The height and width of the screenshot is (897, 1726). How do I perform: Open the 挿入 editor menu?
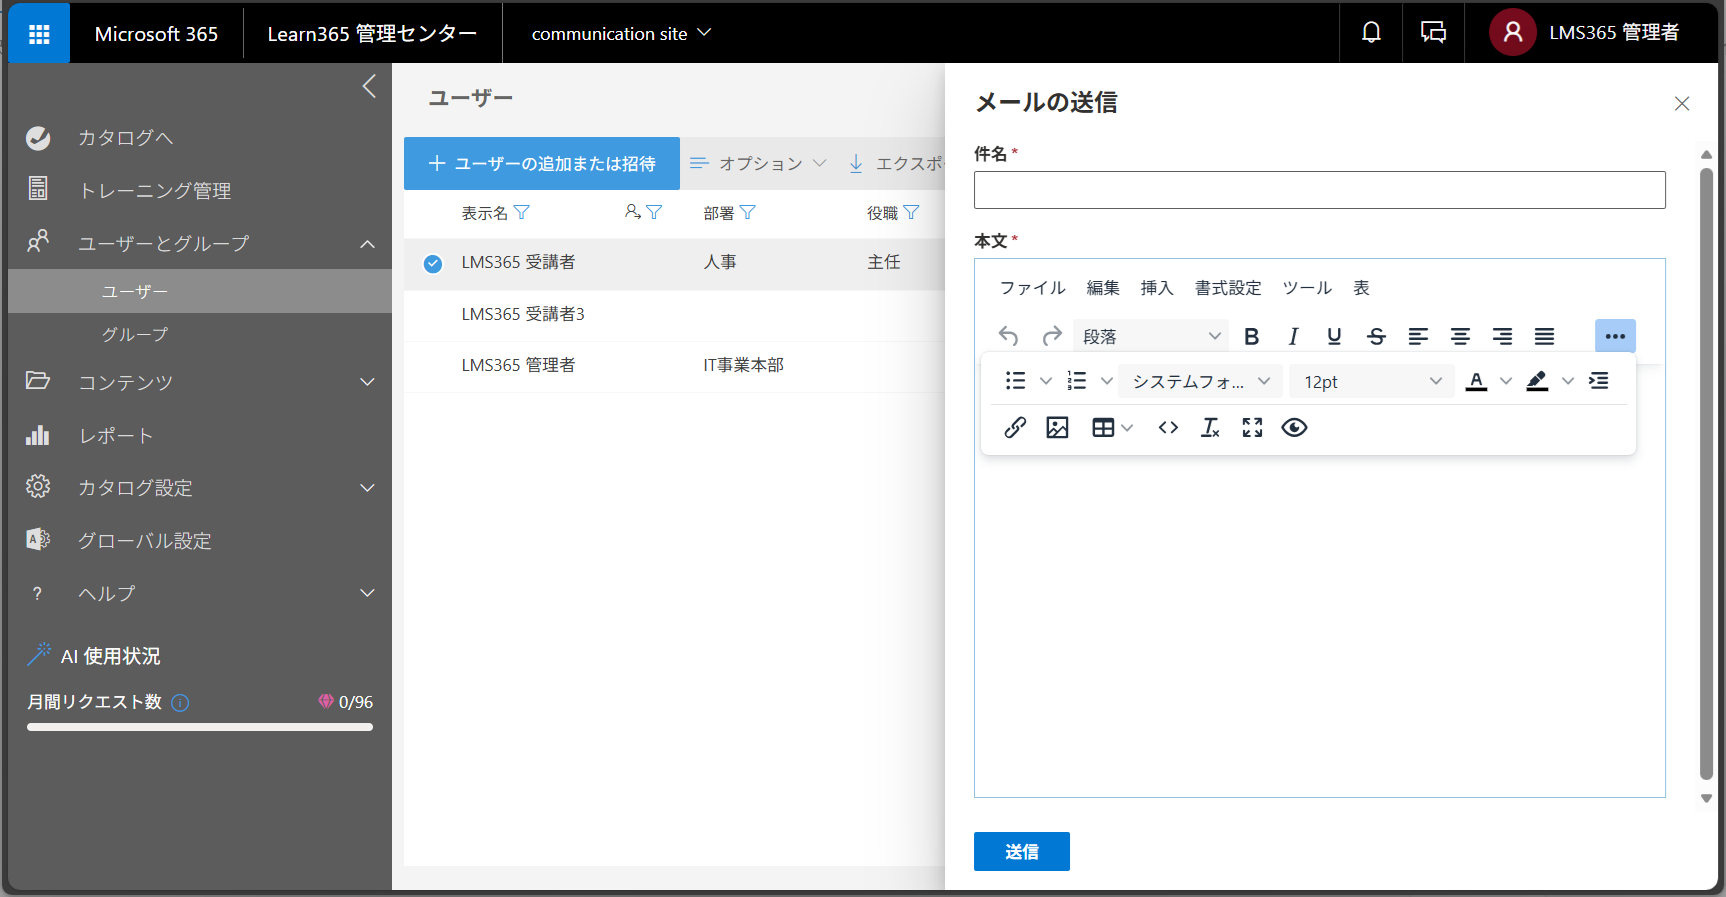click(x=1157, y=288)
